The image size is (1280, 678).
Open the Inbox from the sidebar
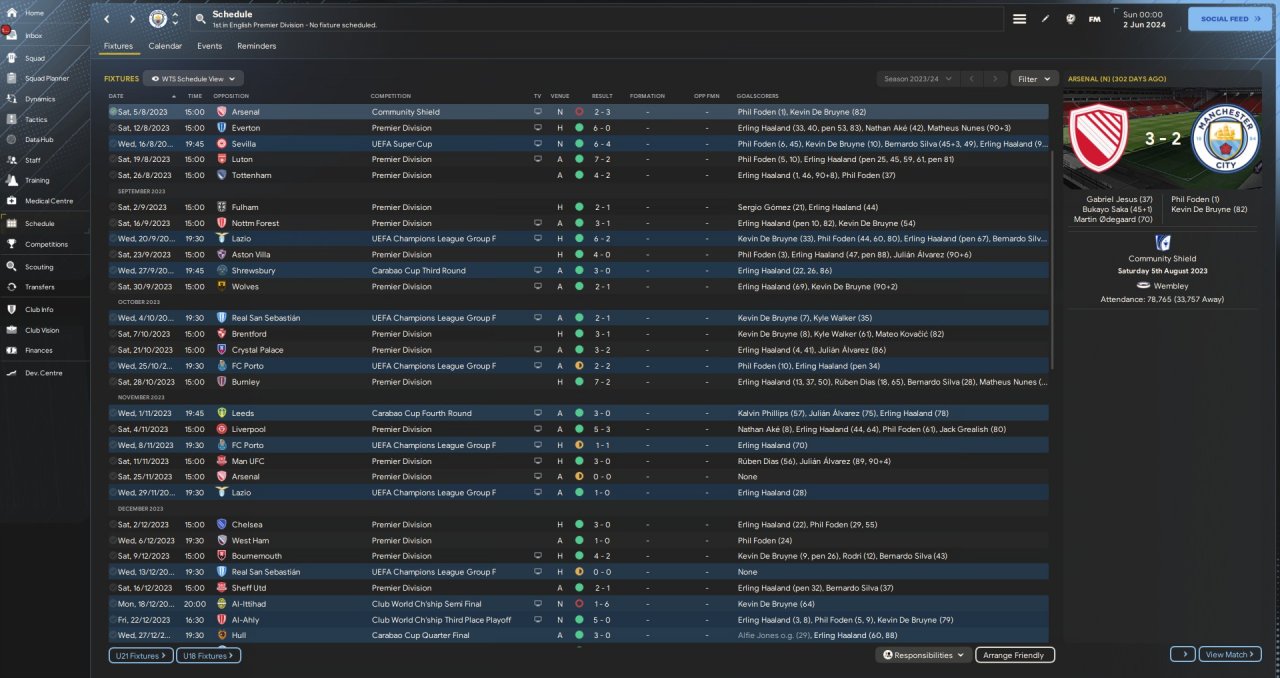click(12, 35)
